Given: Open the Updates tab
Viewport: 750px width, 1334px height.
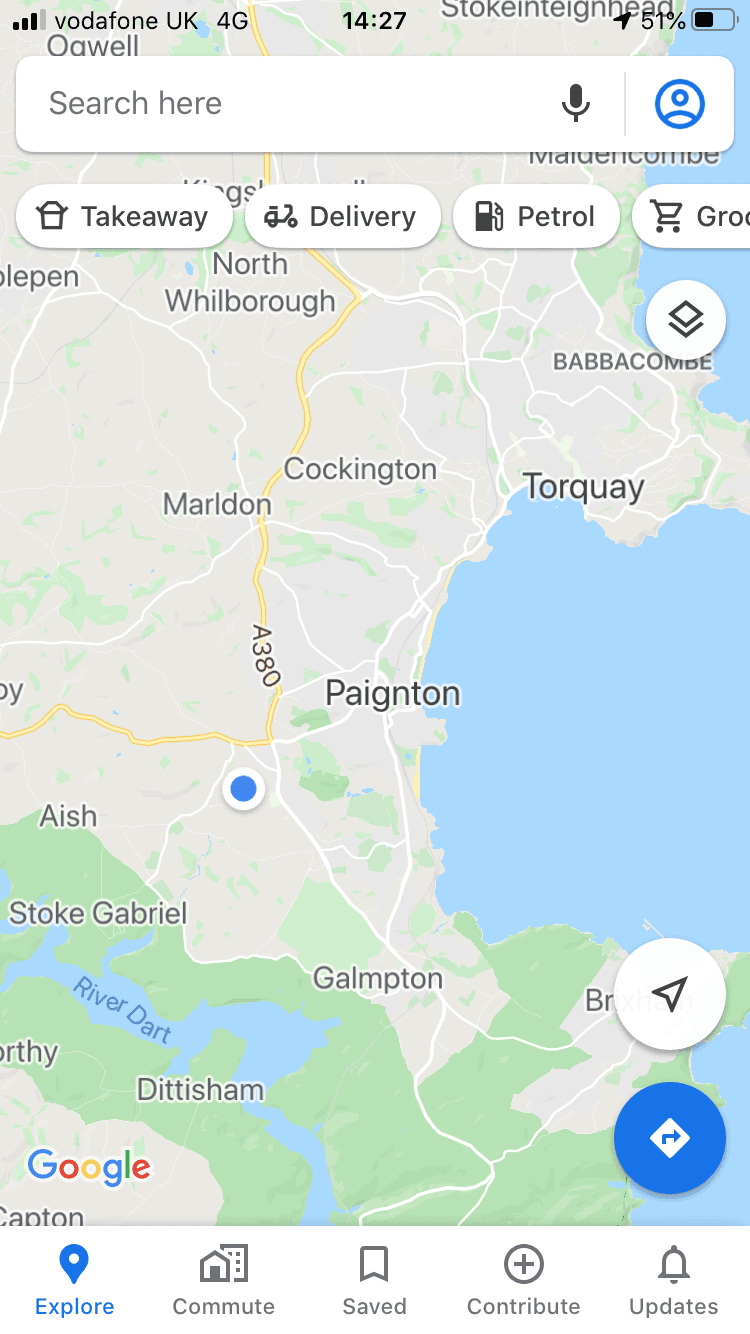Looking at the screenshot, I should pos(674,1280).
